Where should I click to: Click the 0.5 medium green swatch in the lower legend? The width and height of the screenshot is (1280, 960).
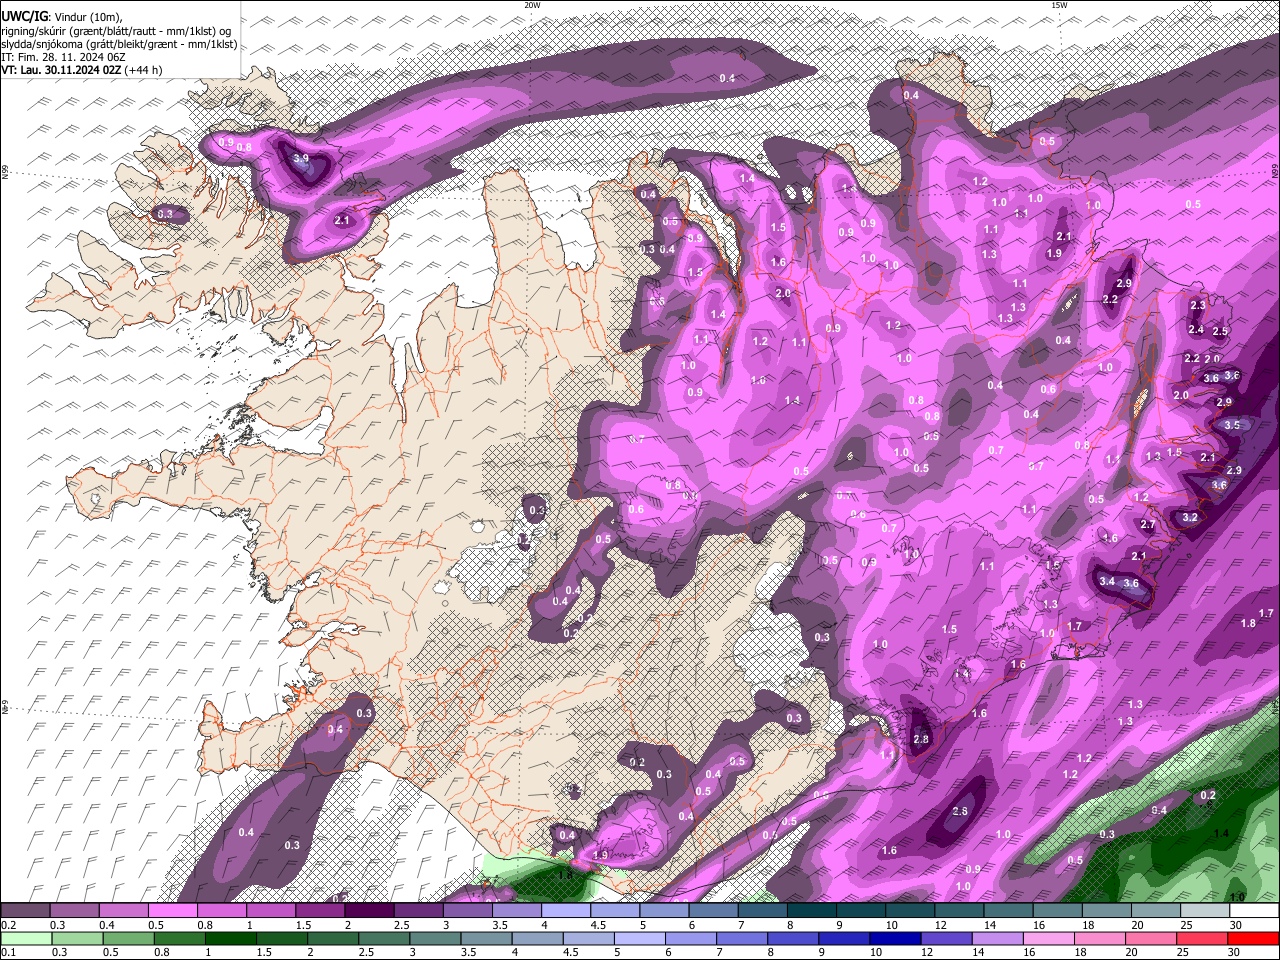click(127, 939)
